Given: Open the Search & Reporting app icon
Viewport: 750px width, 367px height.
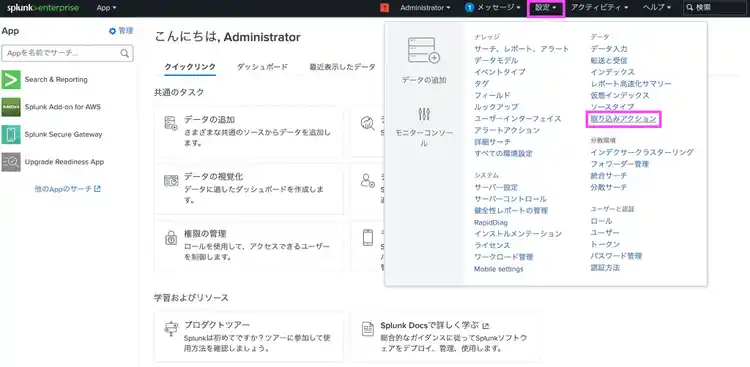Looking at the screenshot, I should tap(11, 79).
